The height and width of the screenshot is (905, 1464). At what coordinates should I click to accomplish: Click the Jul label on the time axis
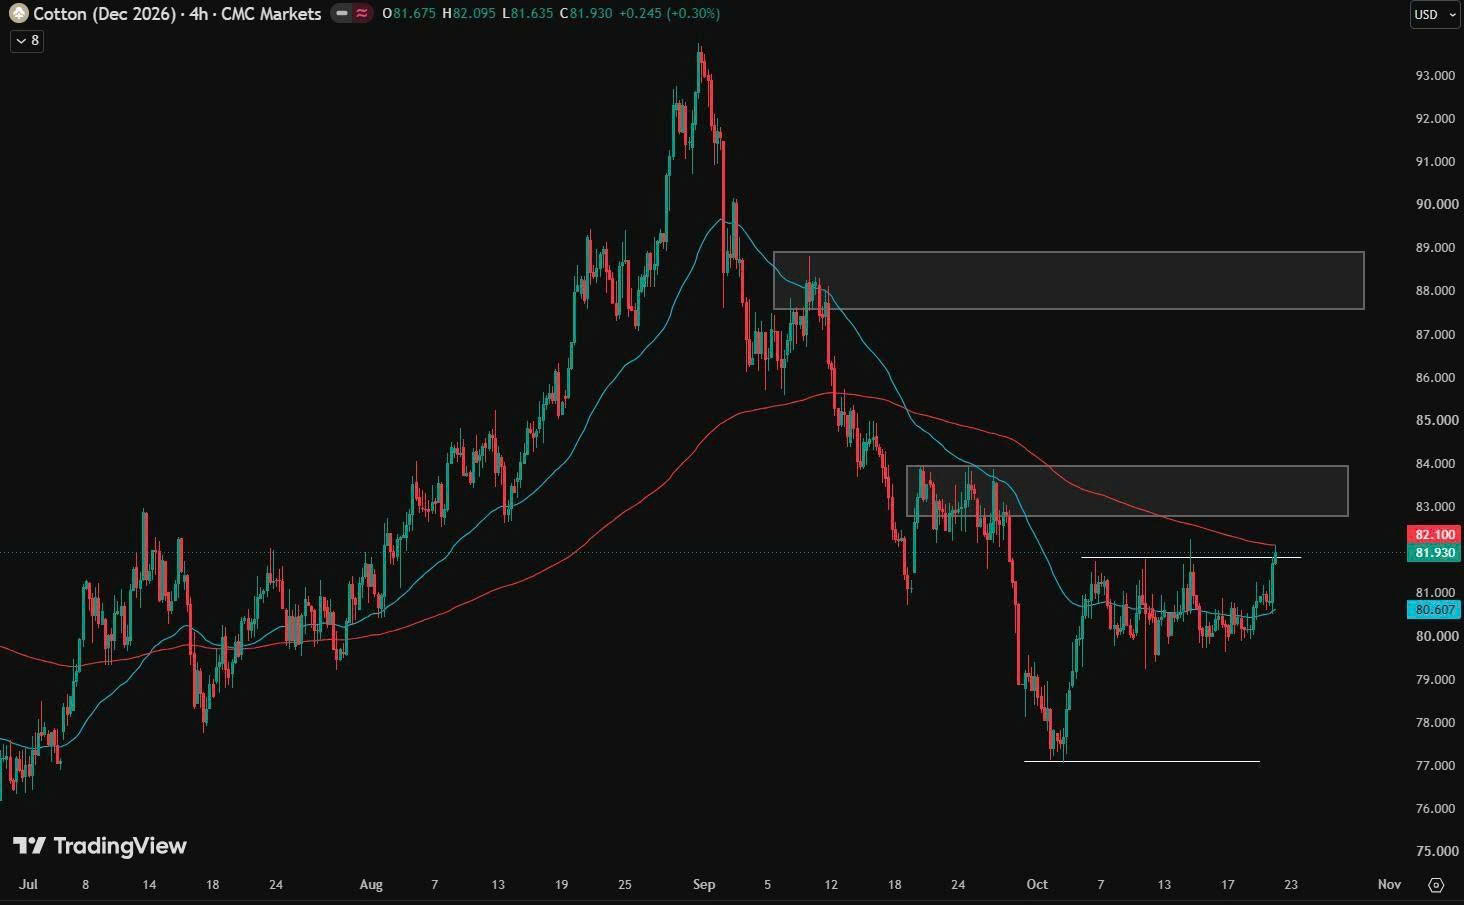(x=28, y=885)
